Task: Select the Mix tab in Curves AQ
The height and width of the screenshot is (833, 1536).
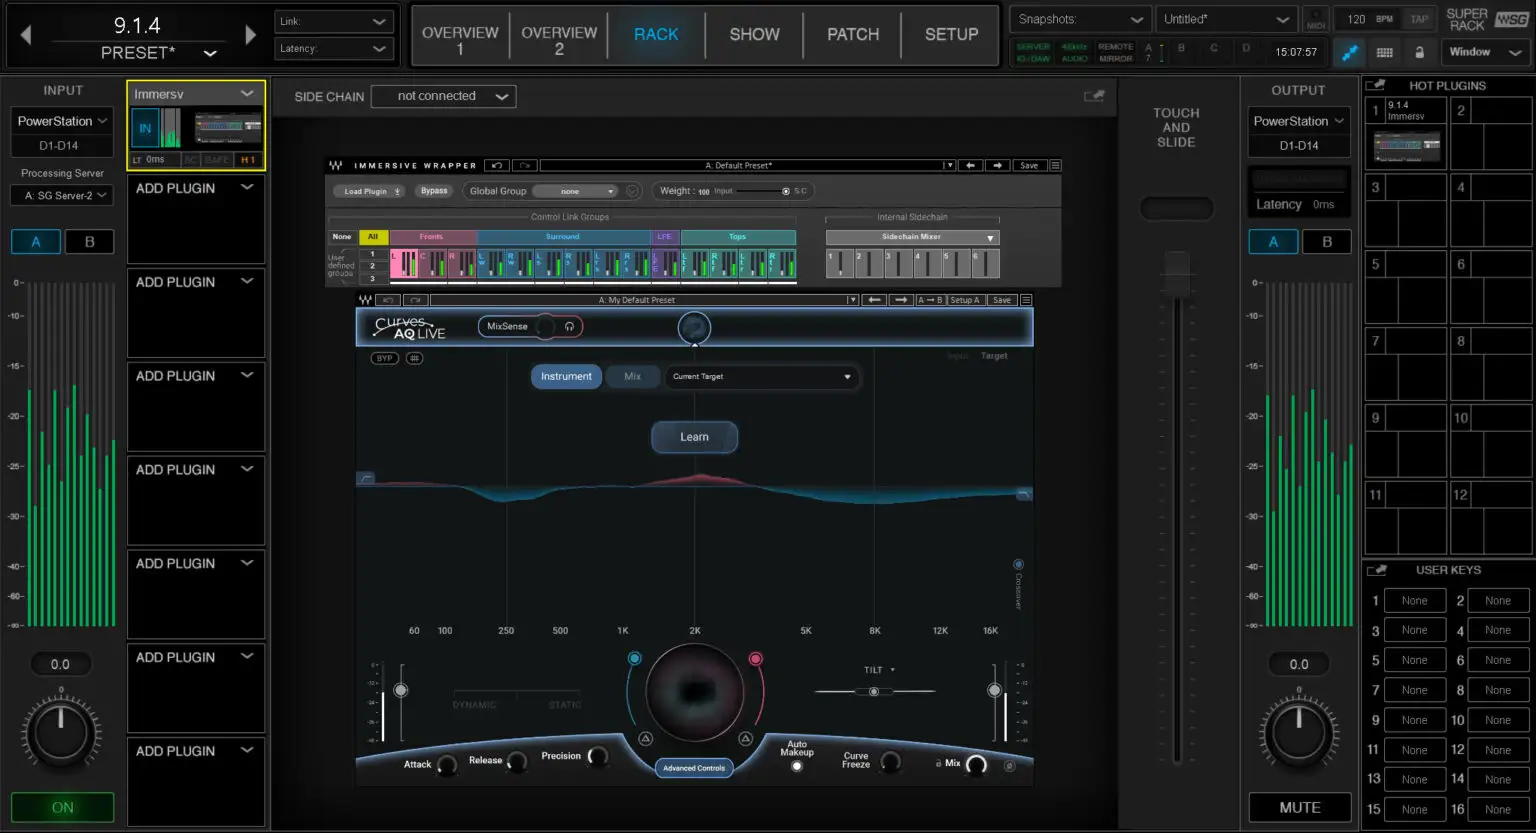Action: 632,377
